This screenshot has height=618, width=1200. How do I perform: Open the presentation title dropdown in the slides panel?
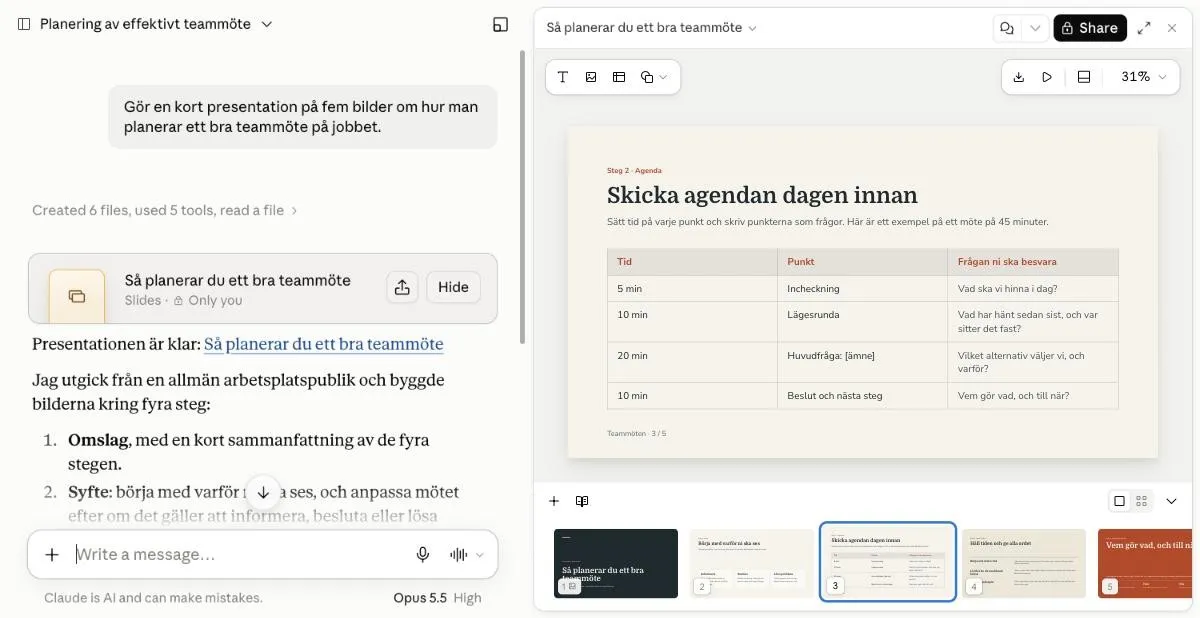click(651, 28)
